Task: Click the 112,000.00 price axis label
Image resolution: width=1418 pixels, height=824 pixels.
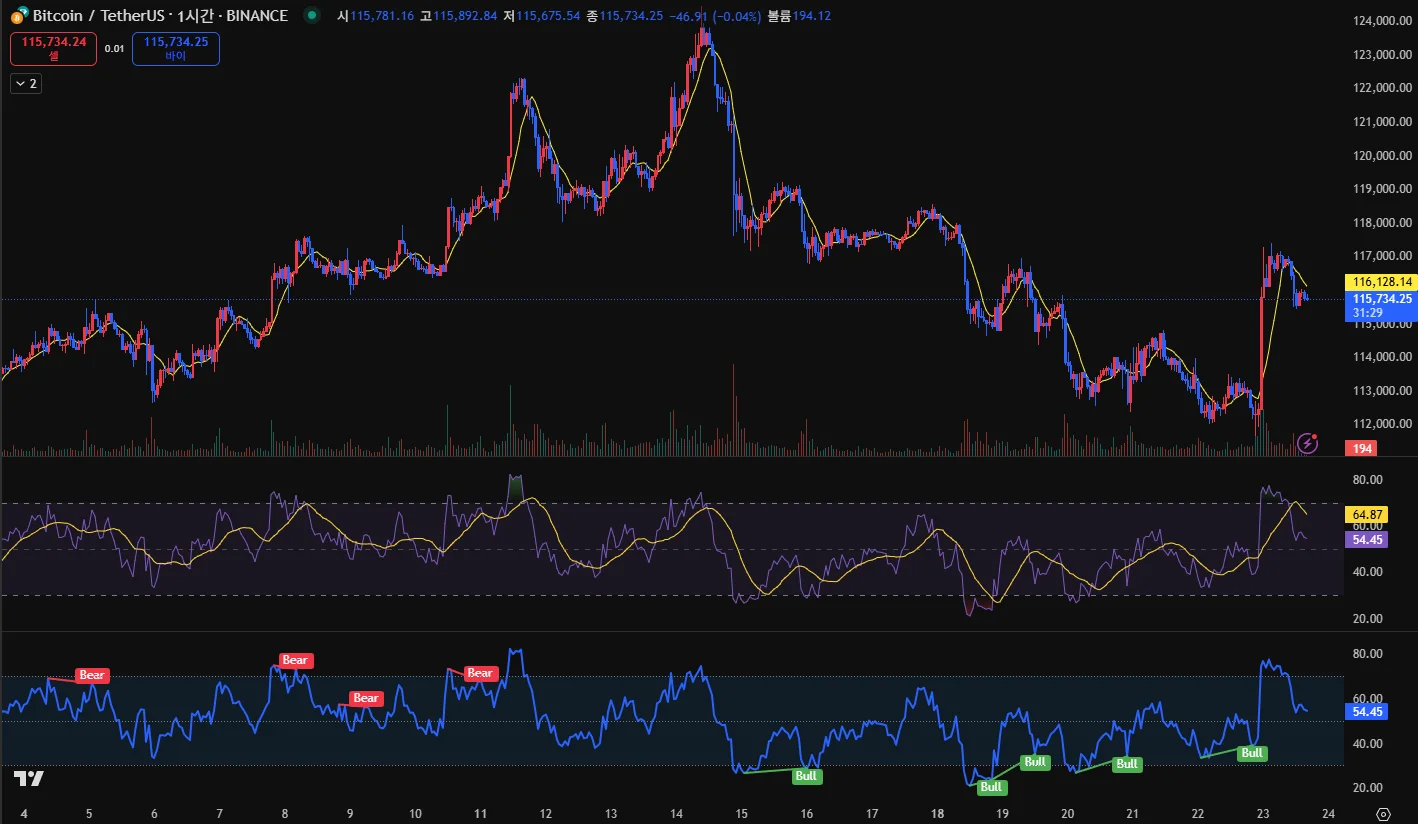Action: (x=1381, y=425)
